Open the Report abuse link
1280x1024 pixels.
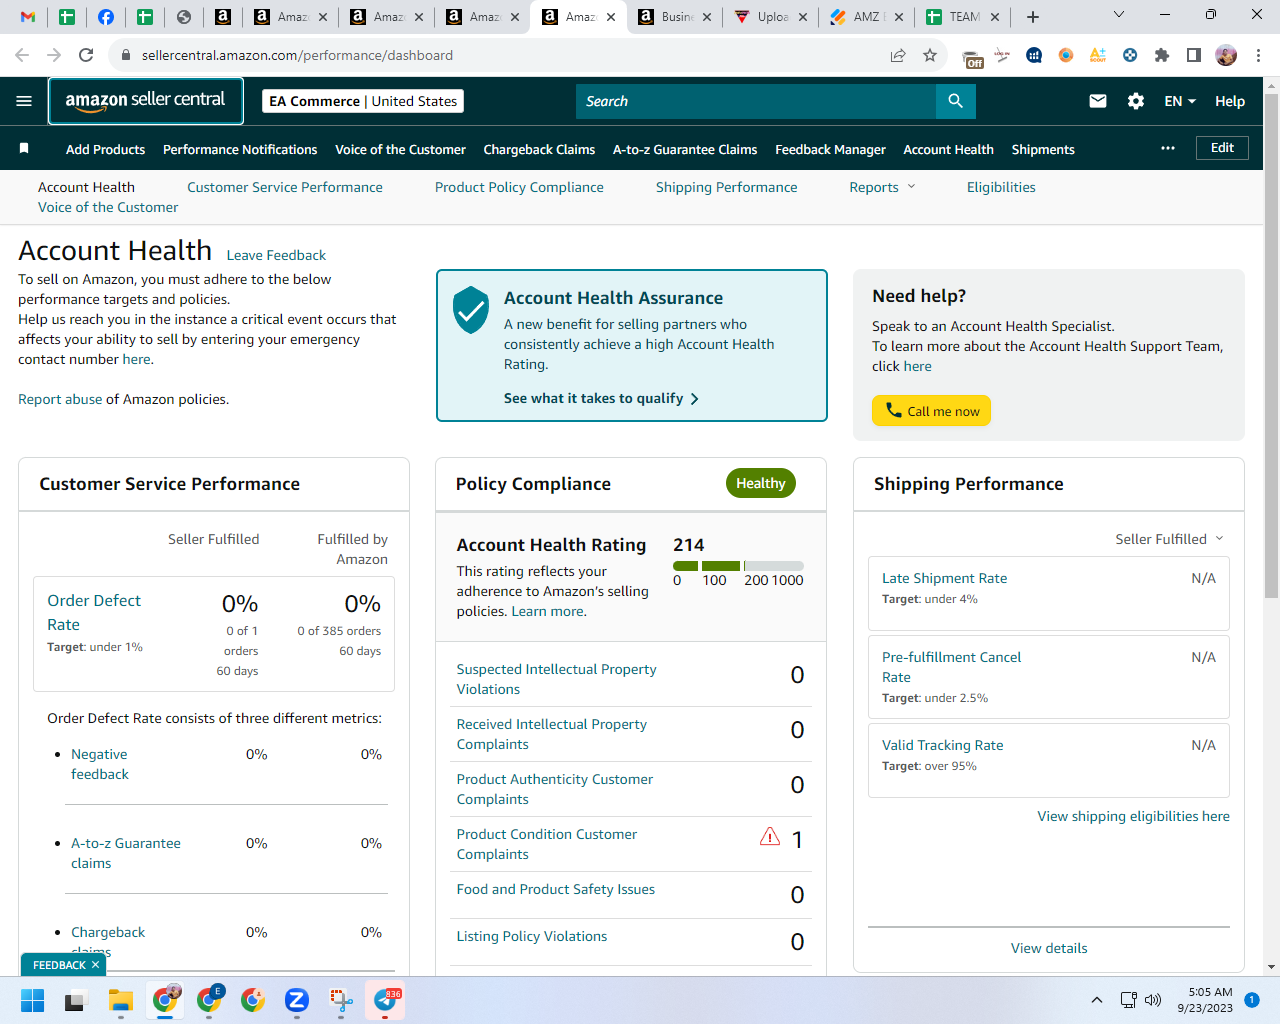click(x=60, y=399)
